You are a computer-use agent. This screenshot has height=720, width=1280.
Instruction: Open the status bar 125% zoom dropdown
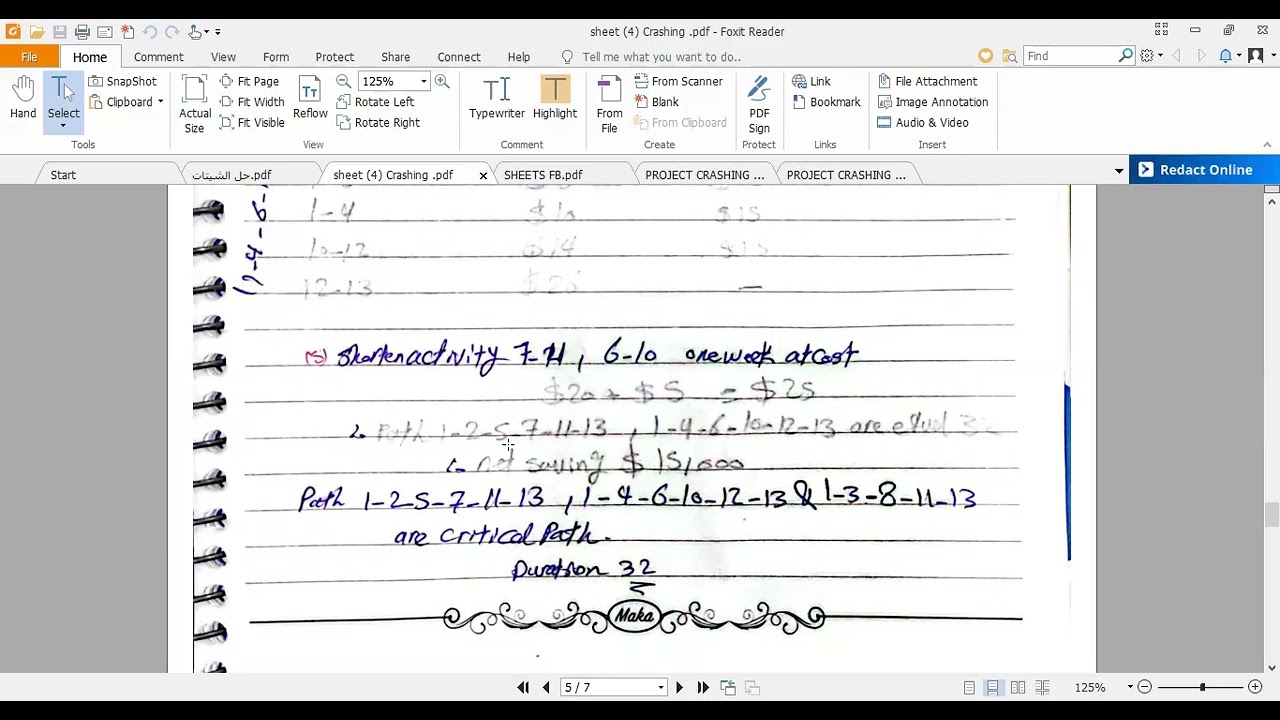(1130, 688)
